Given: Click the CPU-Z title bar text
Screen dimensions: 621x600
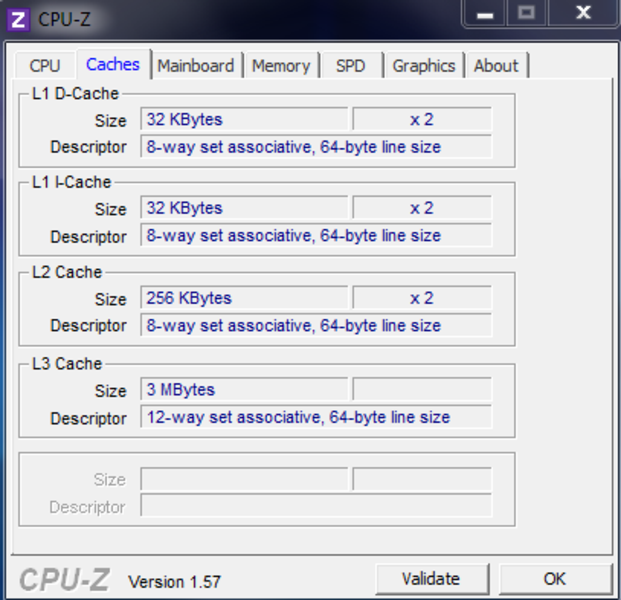Looking at the screenshot, I should 64,19.
